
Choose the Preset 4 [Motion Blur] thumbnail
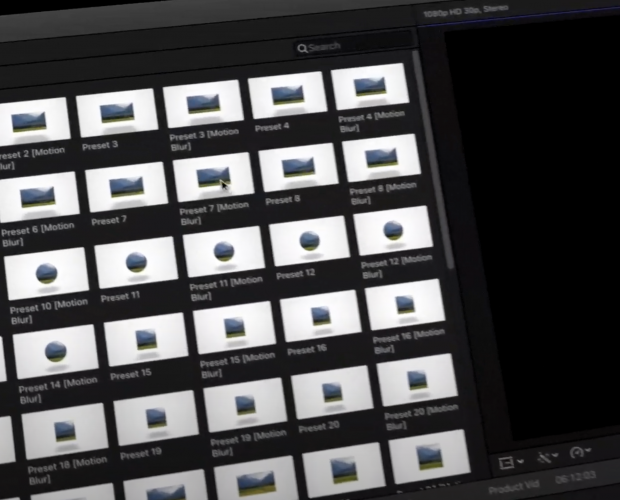tap(370, 86)
